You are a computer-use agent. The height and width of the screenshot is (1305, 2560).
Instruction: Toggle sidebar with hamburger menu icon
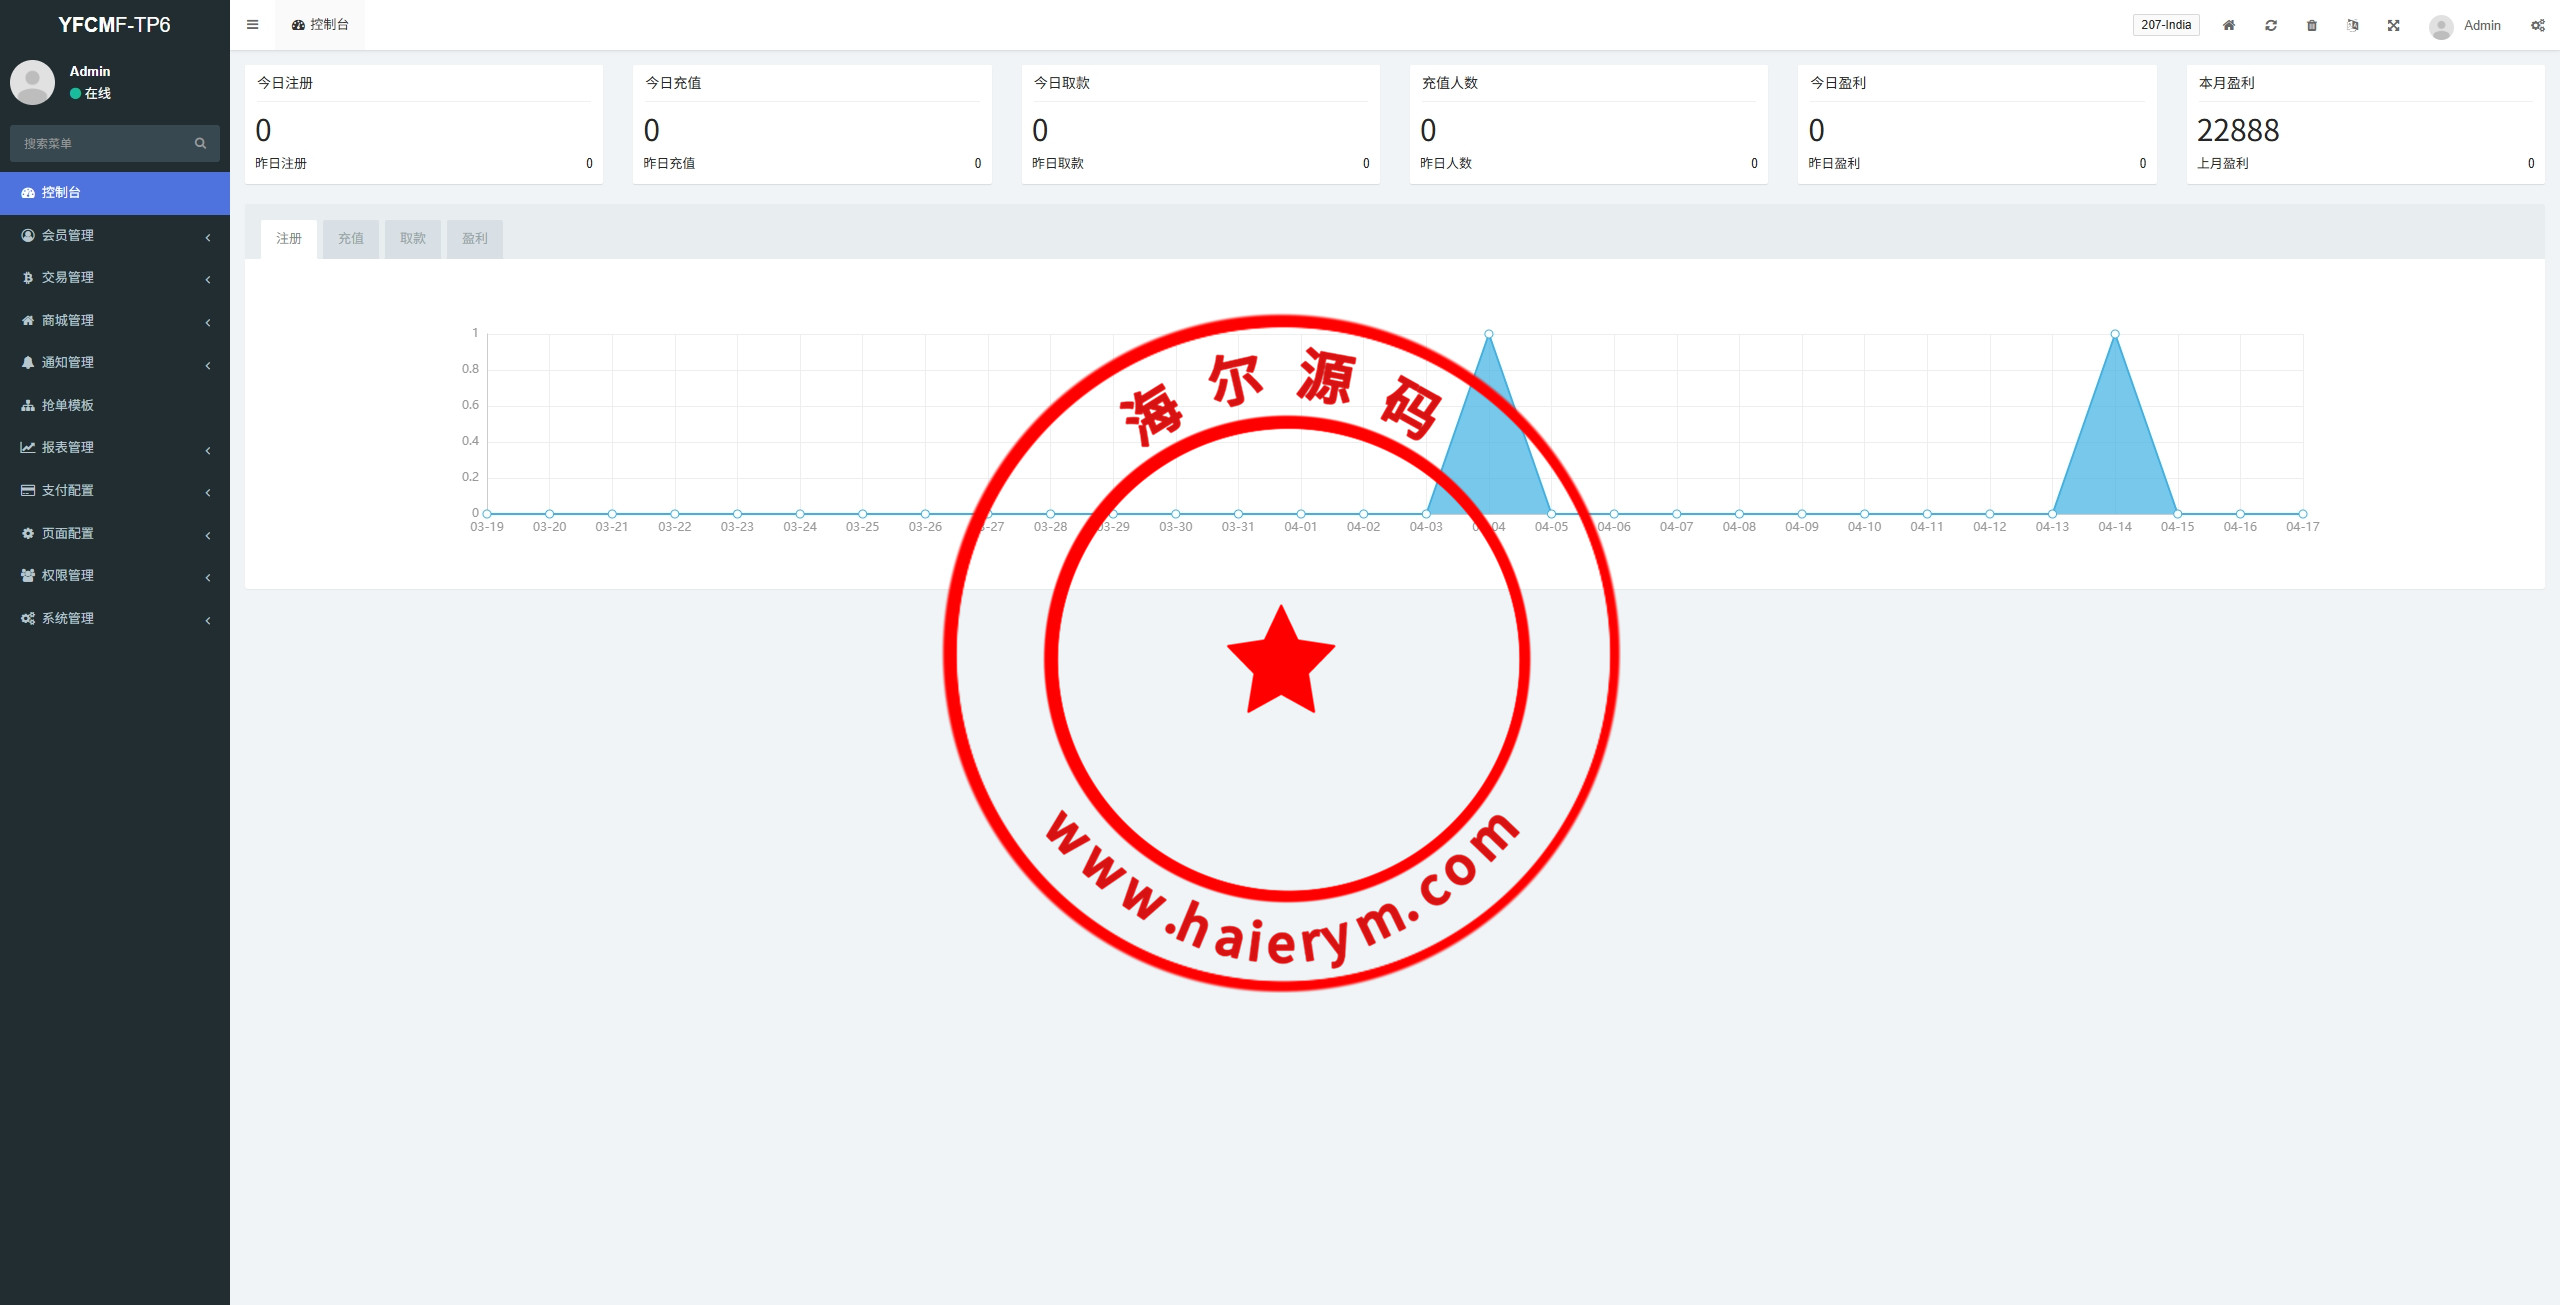pyautogui.click(x=253, y=25)
